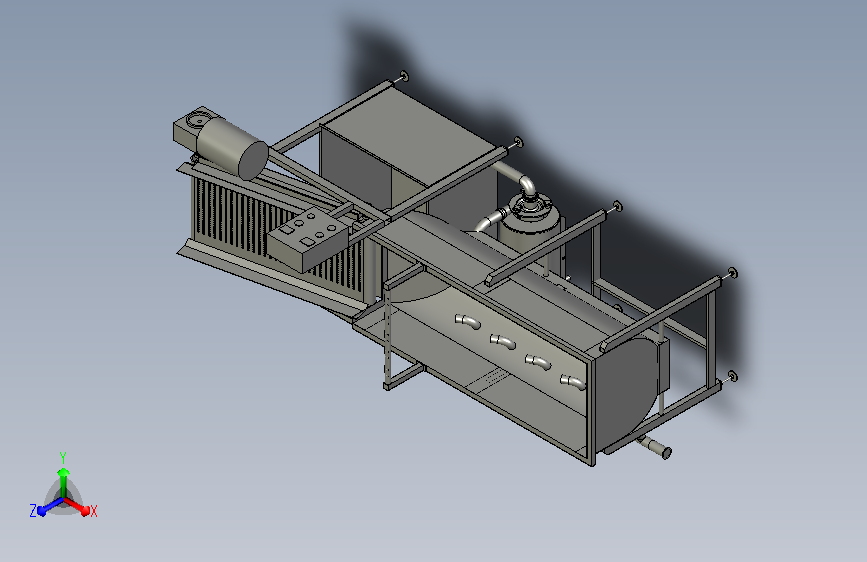Select the control box with round buttons
The width and height of the screenshot is (867, 562).
coord(309,241)
